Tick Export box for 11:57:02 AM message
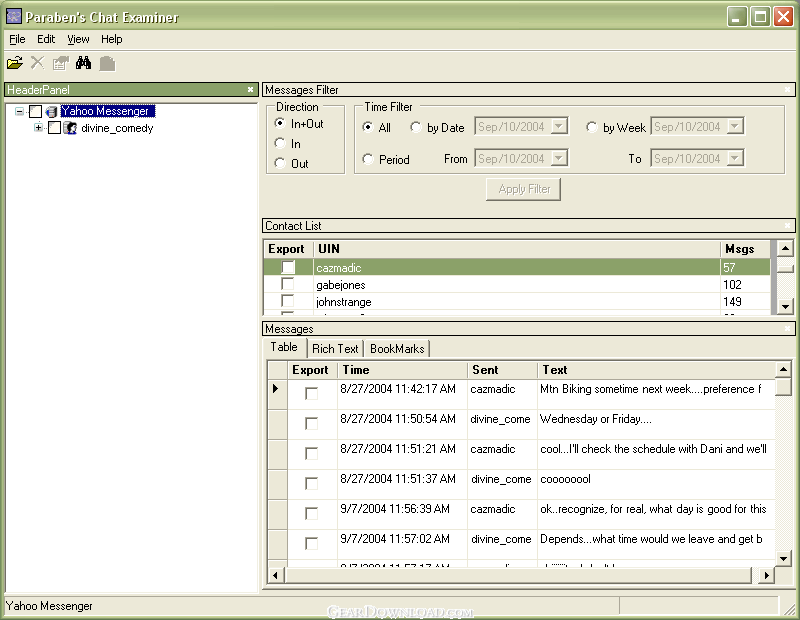Image resolution: width=800 pixels, height=620 pixels. (311, 543)
